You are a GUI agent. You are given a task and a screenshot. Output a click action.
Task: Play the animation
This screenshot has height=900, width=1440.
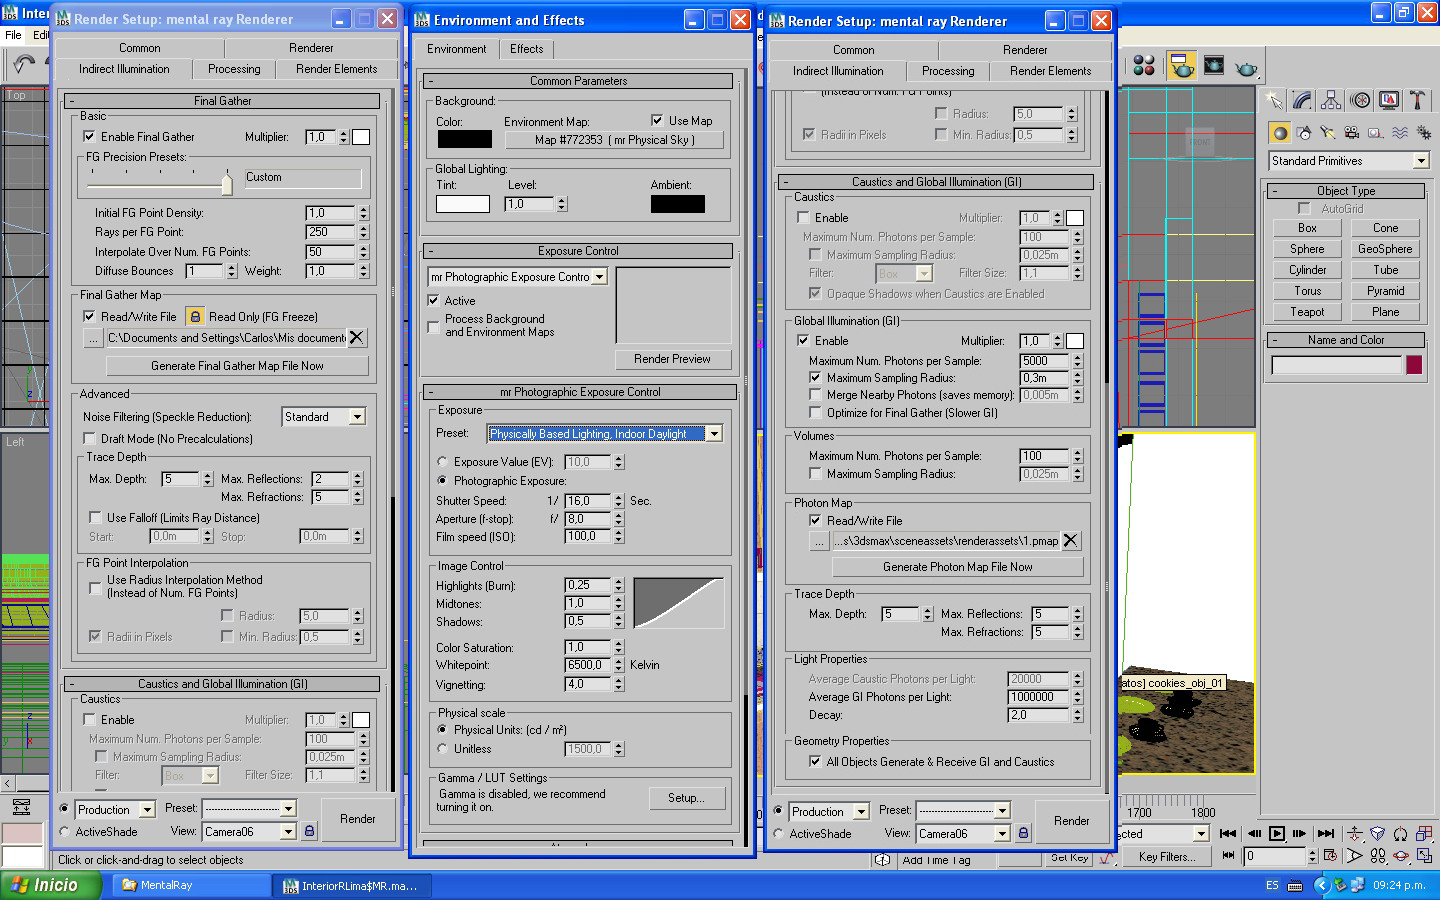(1277, 833)
